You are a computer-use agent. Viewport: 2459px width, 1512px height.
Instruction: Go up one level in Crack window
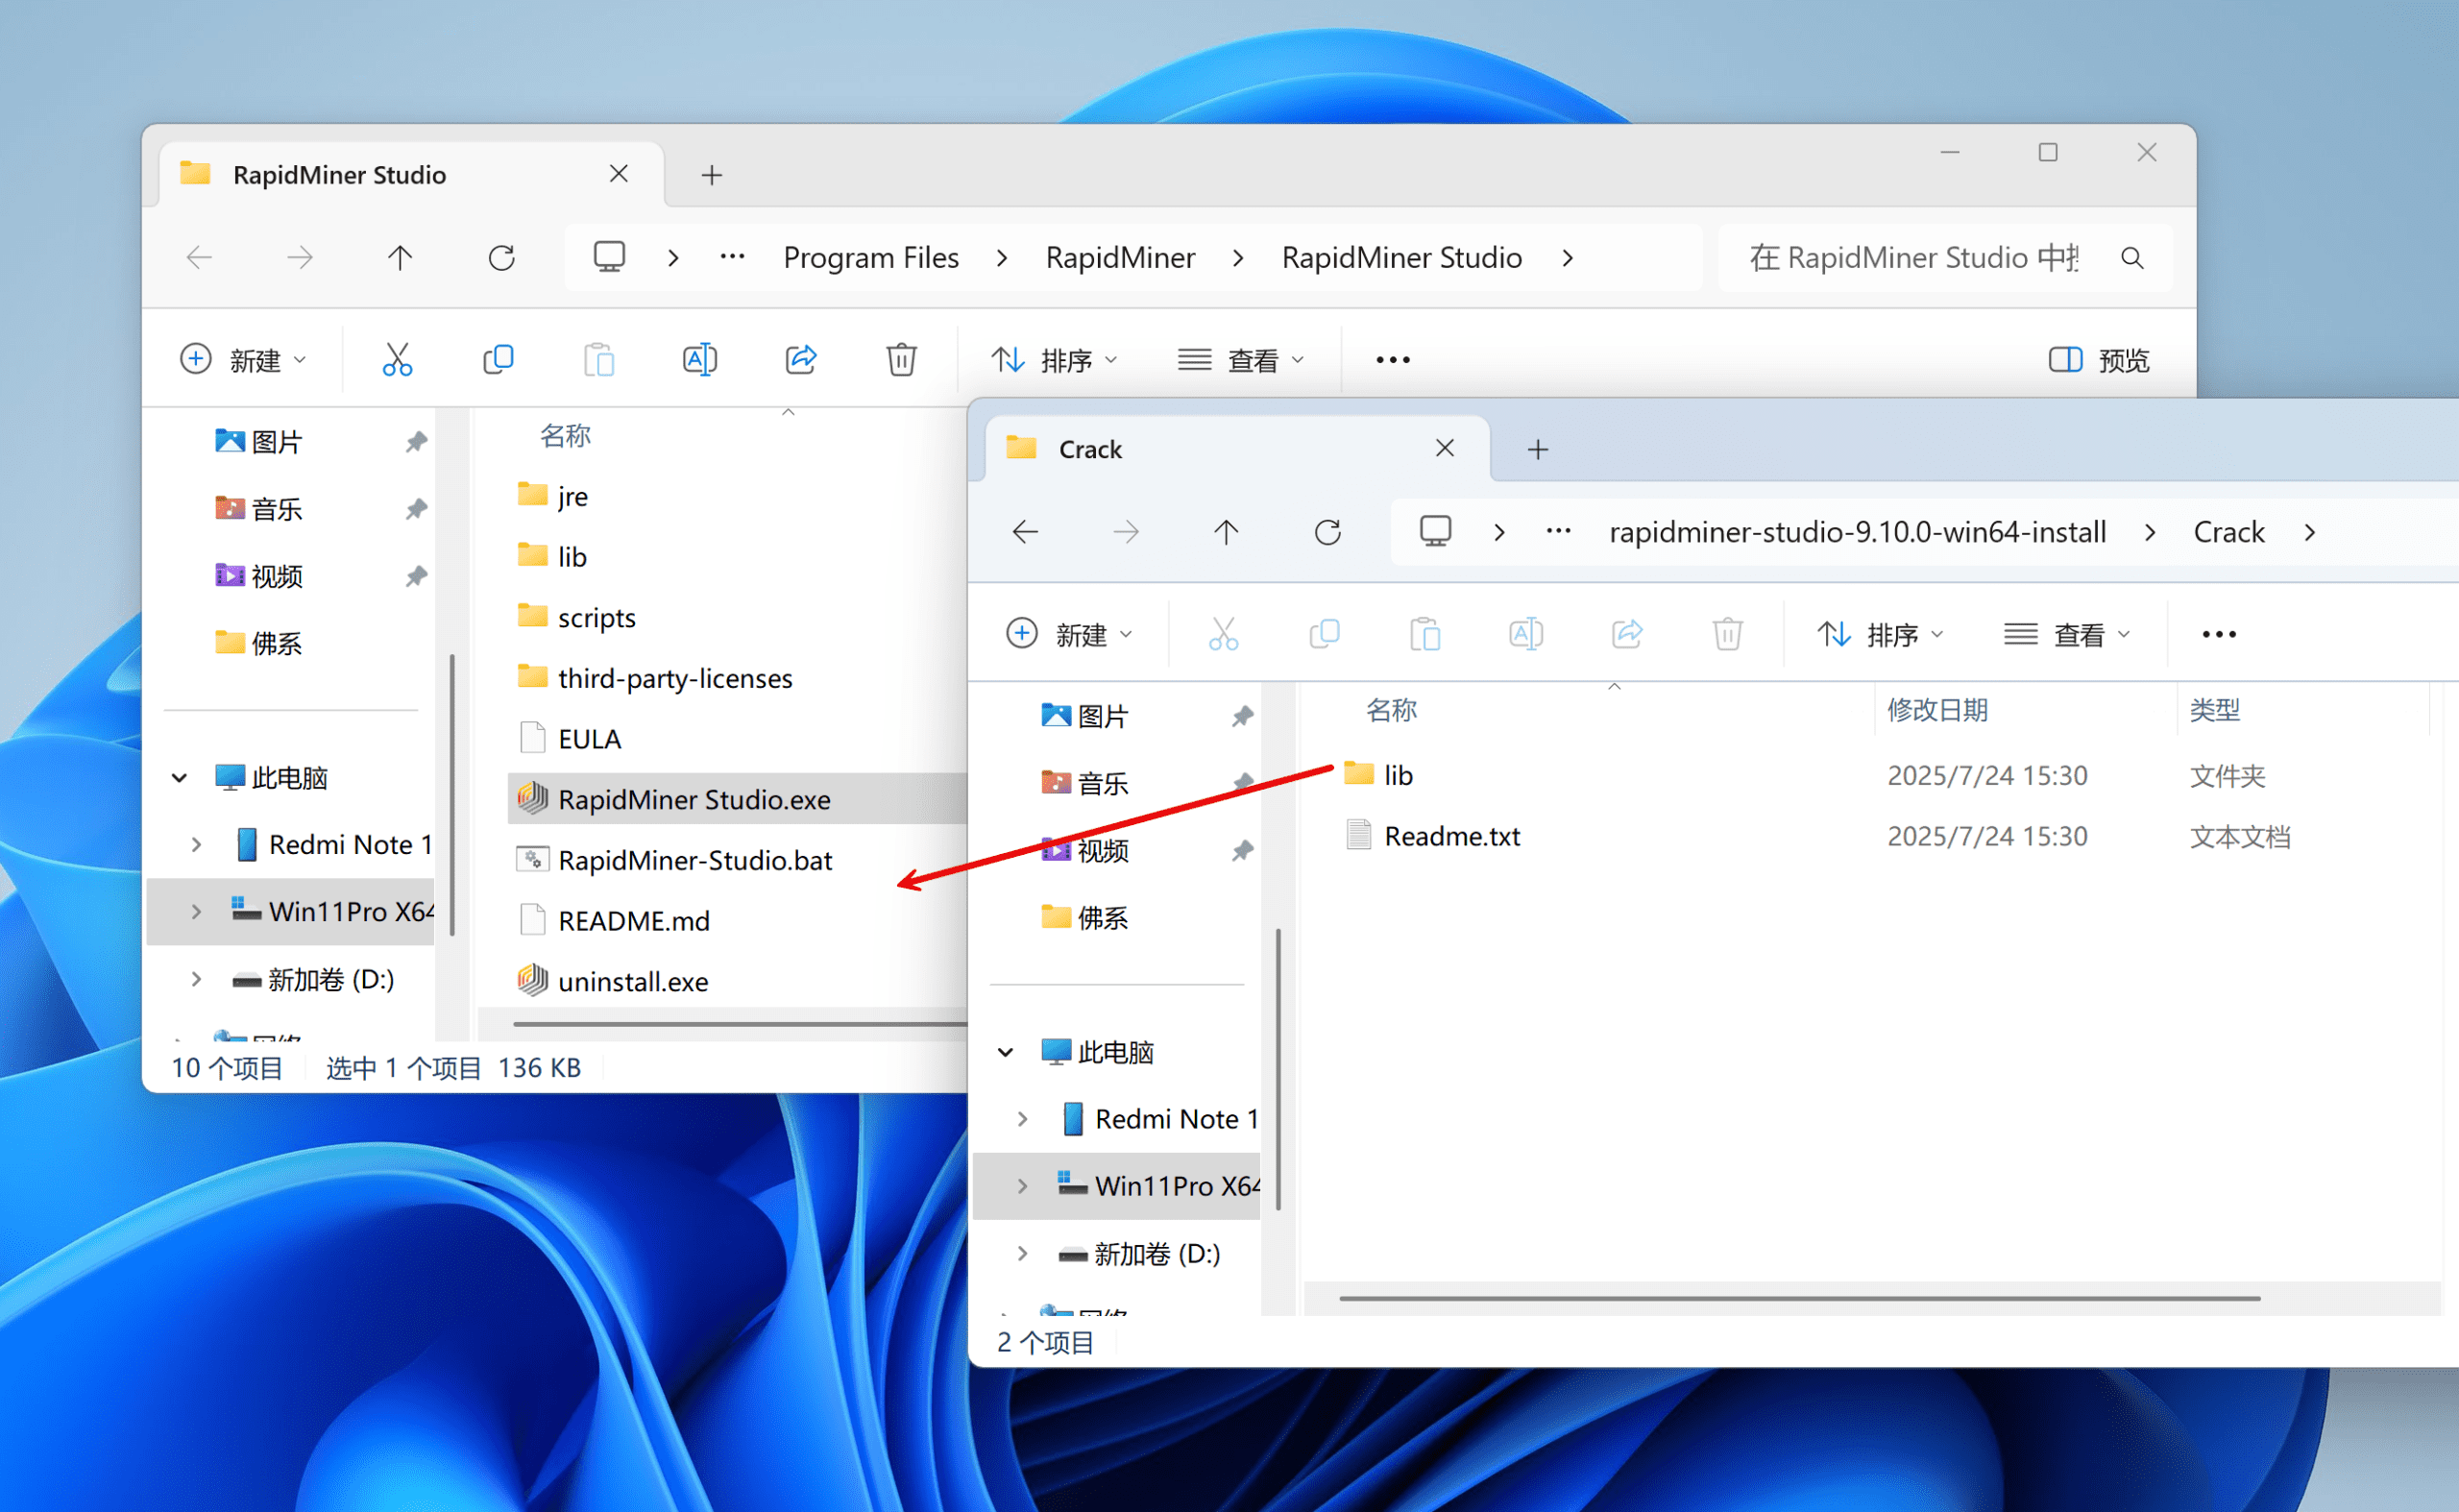(1226, 532)
